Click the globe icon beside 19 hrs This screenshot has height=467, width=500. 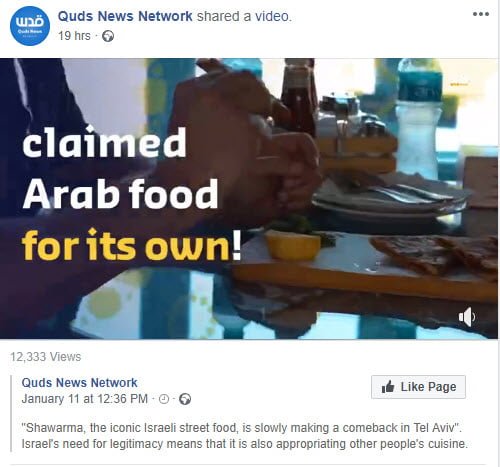coord(108,36)
